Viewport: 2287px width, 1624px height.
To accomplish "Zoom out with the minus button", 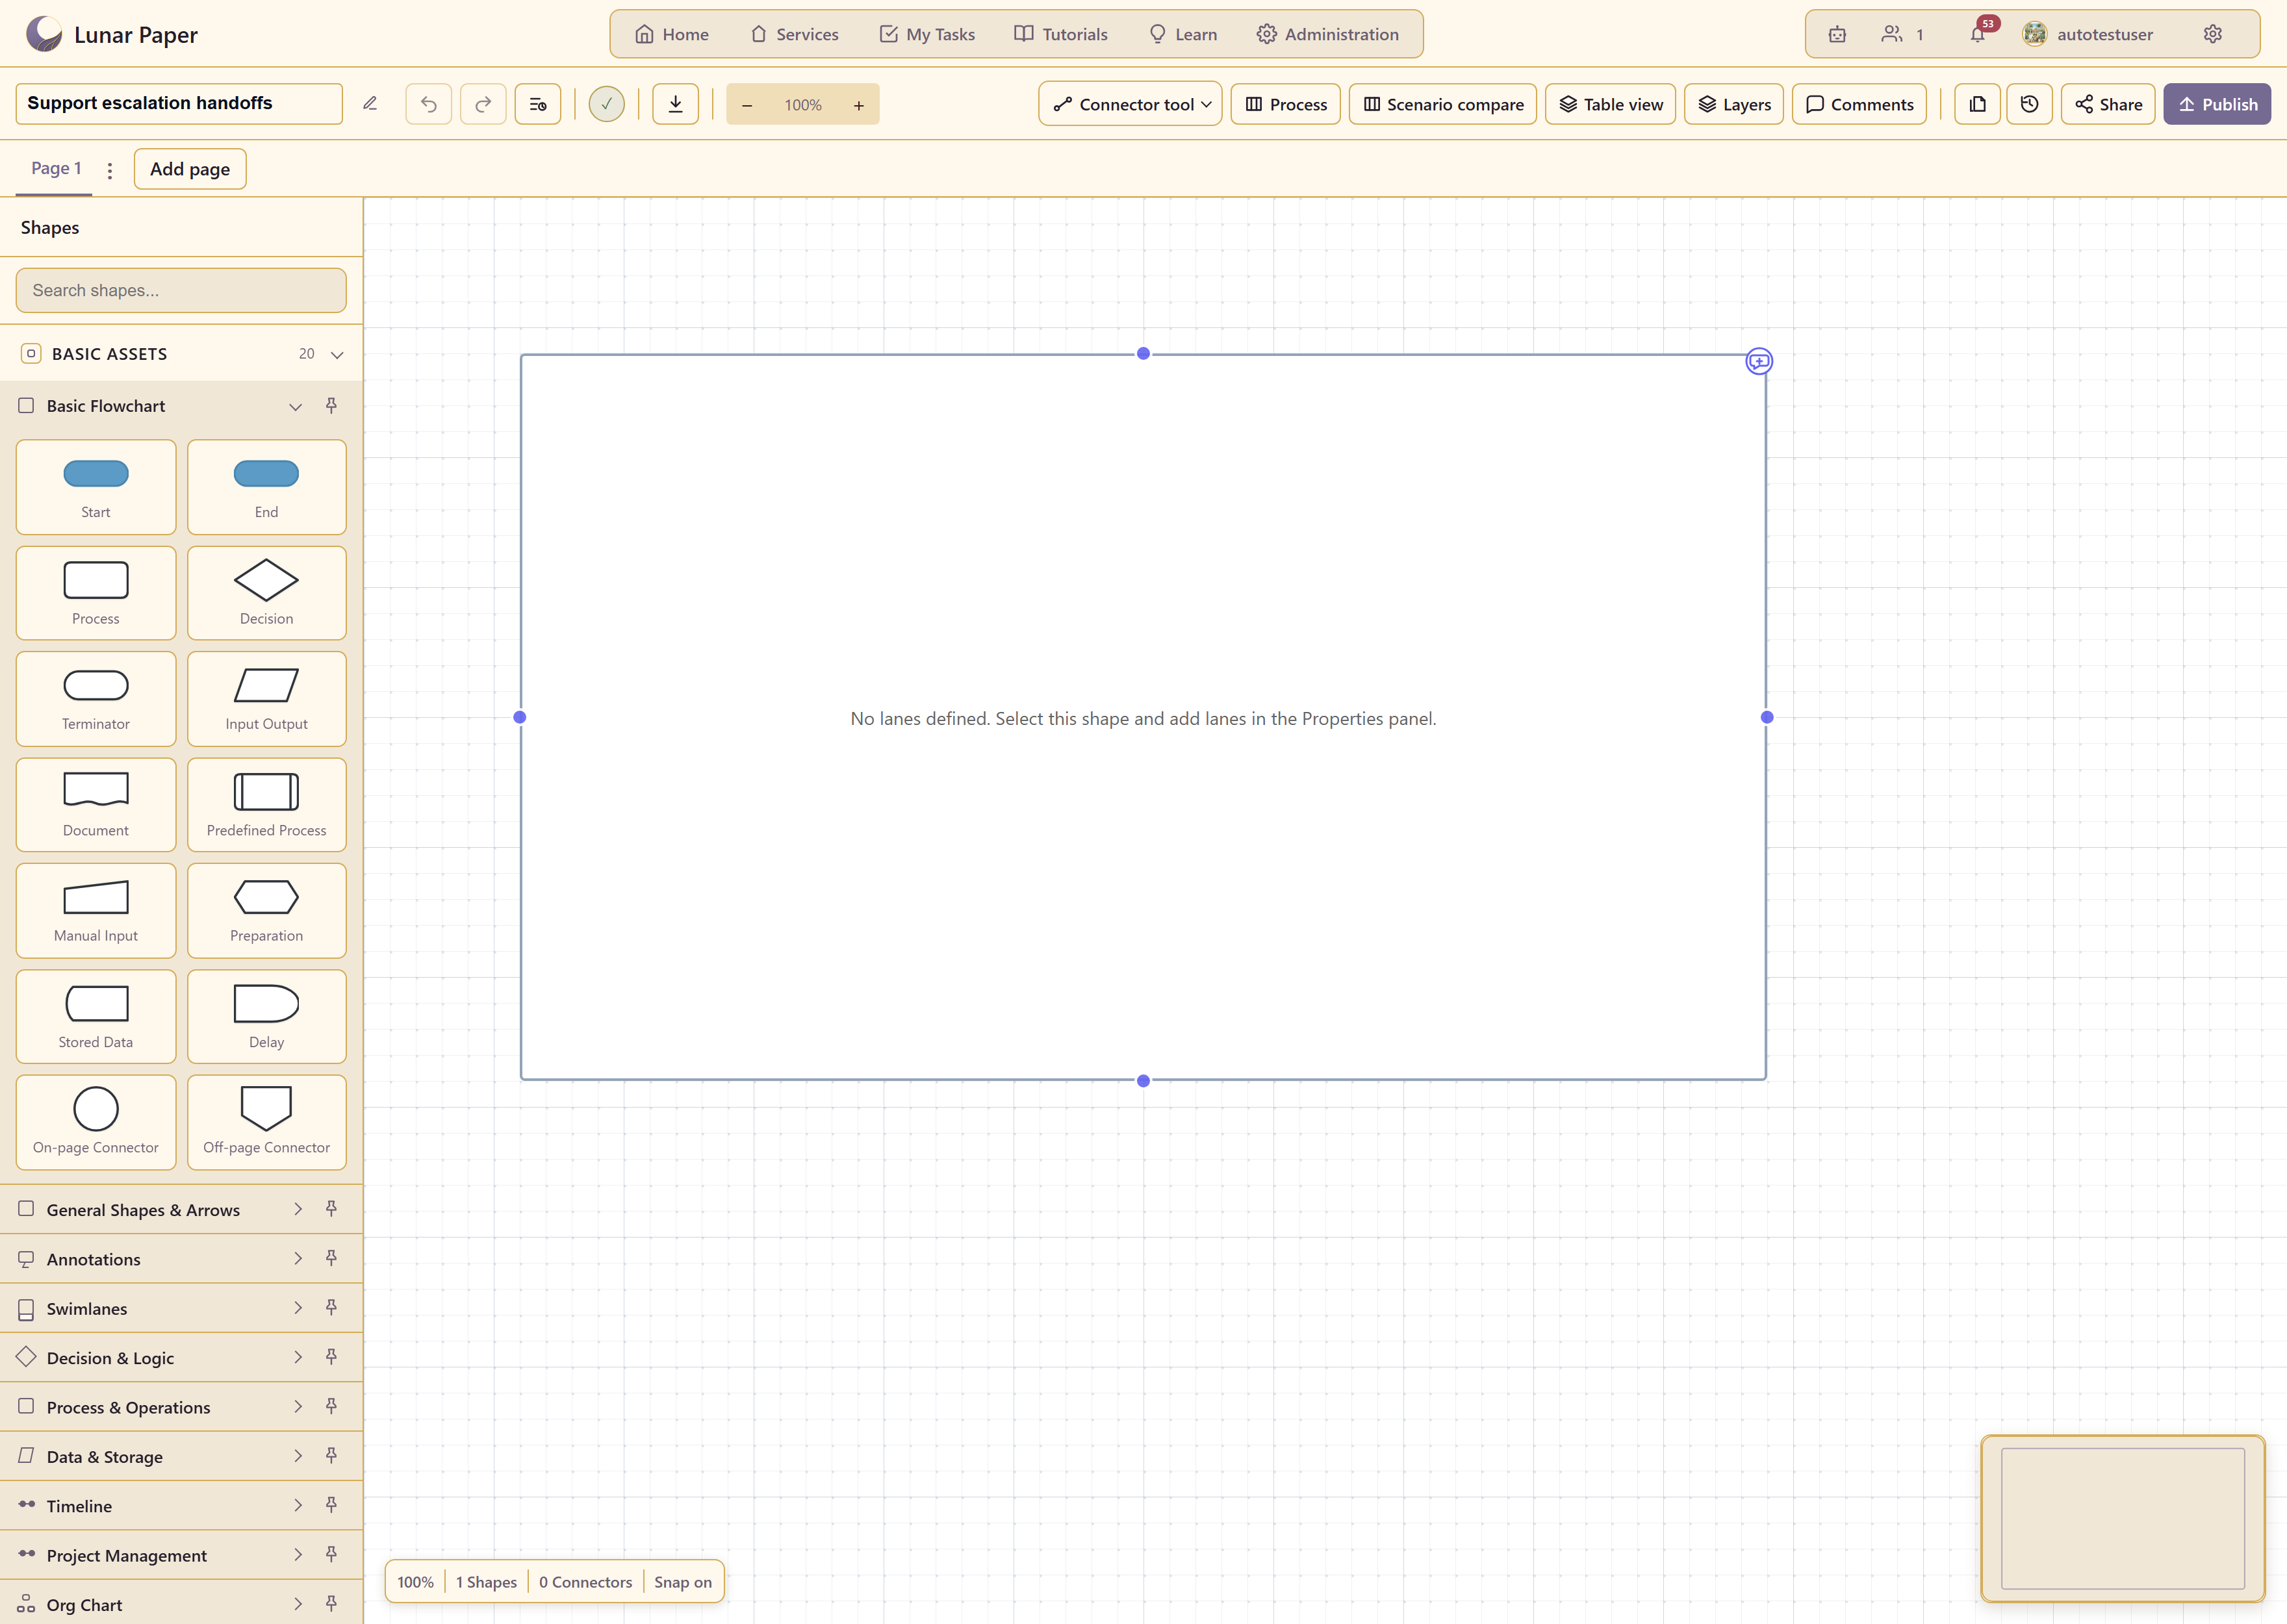I will tap(747, 105).
